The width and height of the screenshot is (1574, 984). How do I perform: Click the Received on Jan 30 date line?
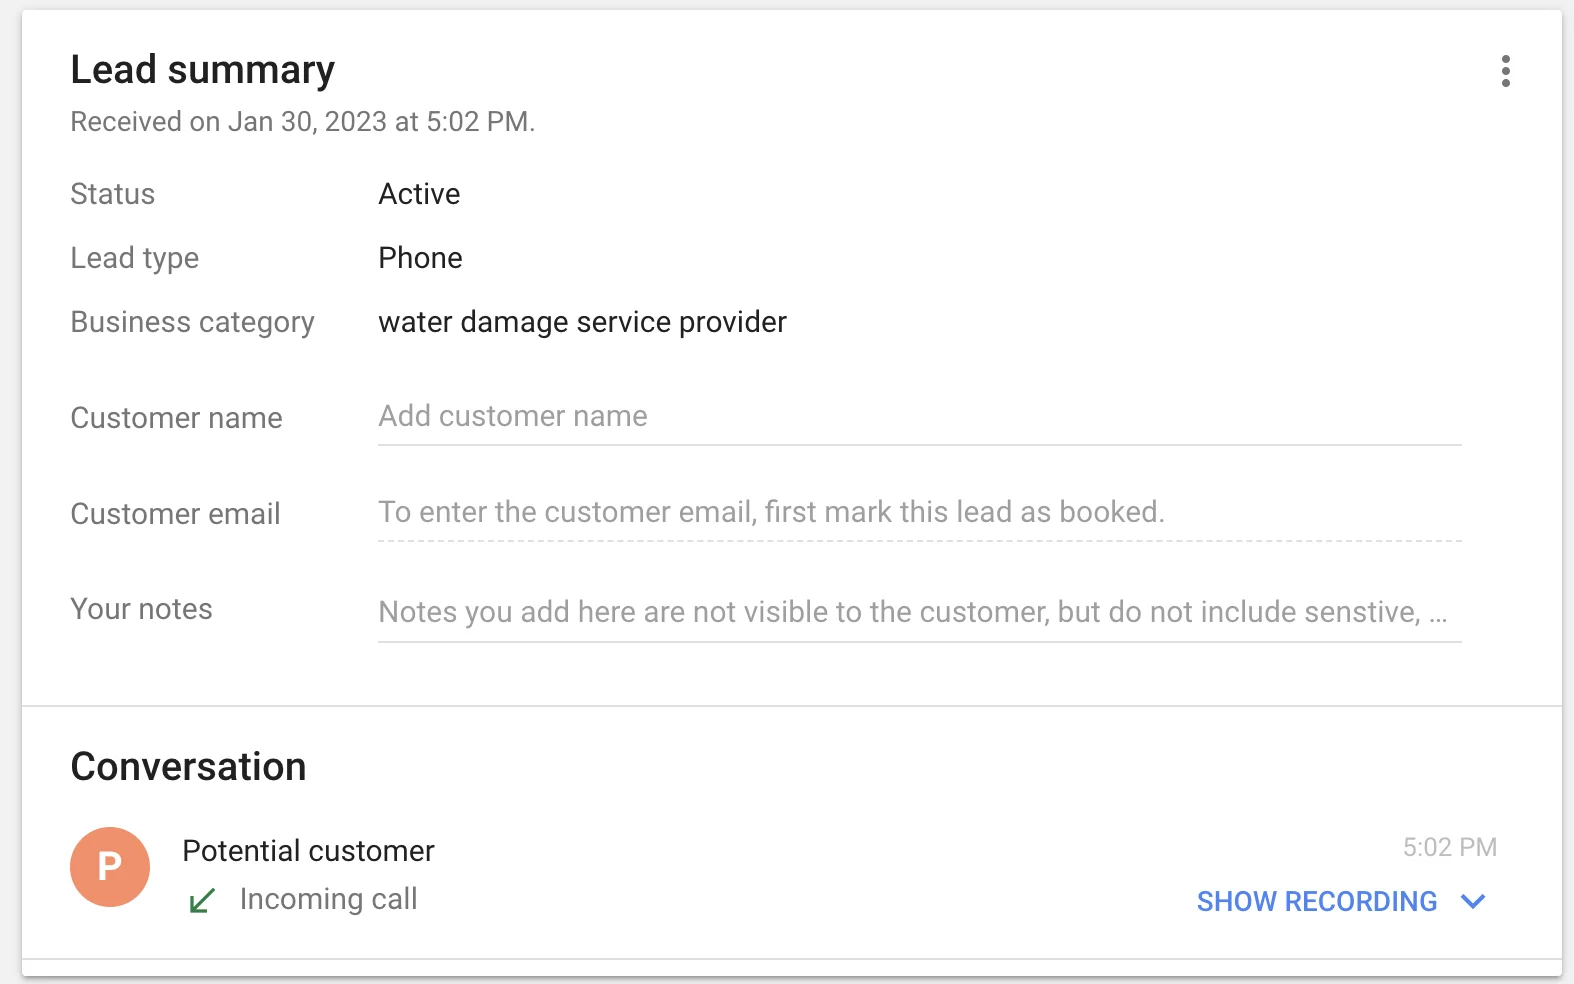[x=302, y=122]
